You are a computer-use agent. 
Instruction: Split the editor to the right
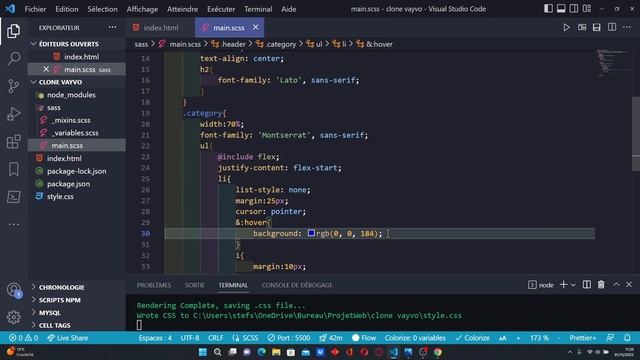tap(611, 27)
